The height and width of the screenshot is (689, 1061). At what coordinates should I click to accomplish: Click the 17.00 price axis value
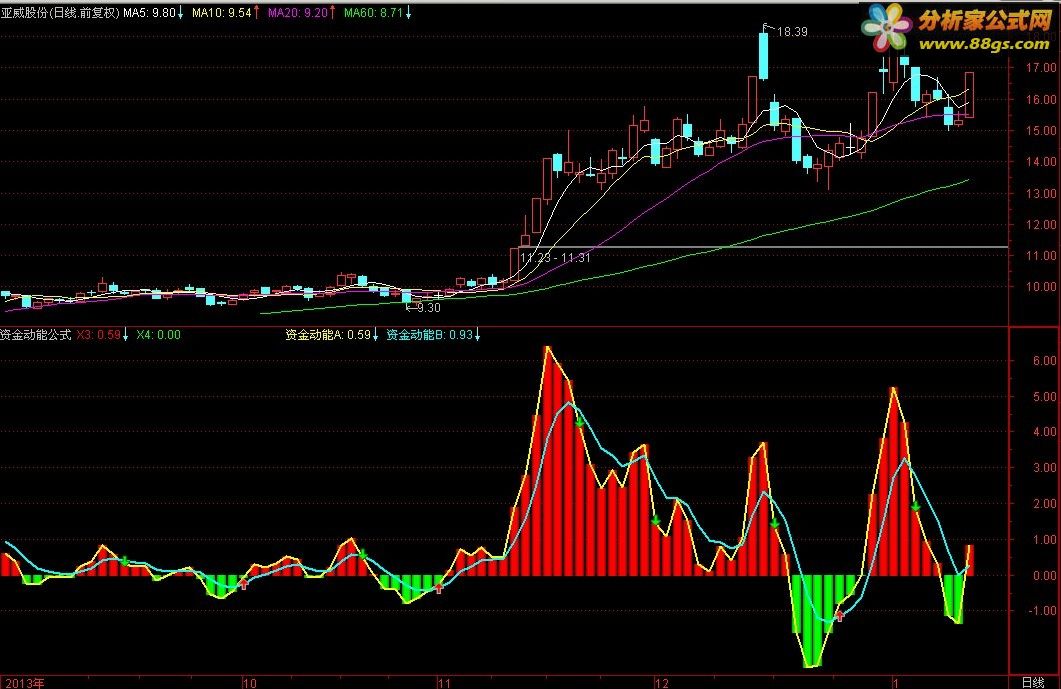[x=1041, y=68]
